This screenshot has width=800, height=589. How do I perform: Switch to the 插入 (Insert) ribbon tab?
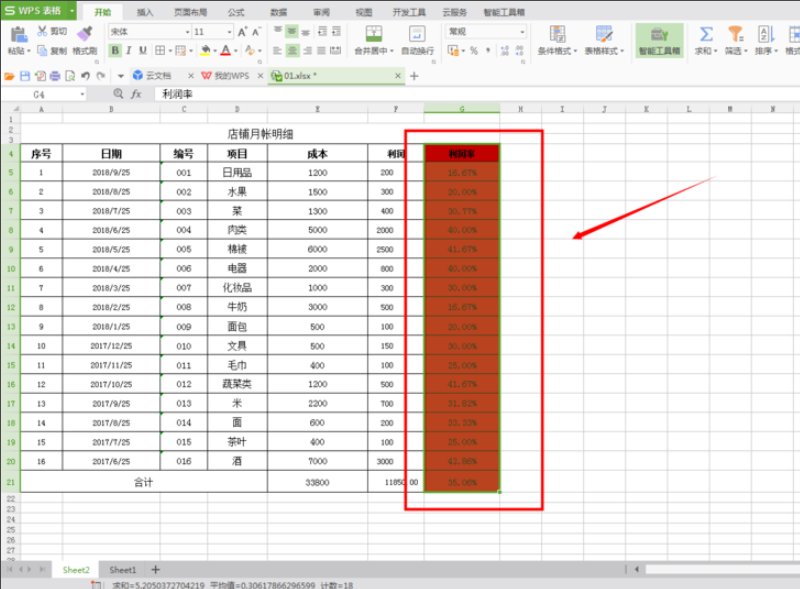(145, 12)
